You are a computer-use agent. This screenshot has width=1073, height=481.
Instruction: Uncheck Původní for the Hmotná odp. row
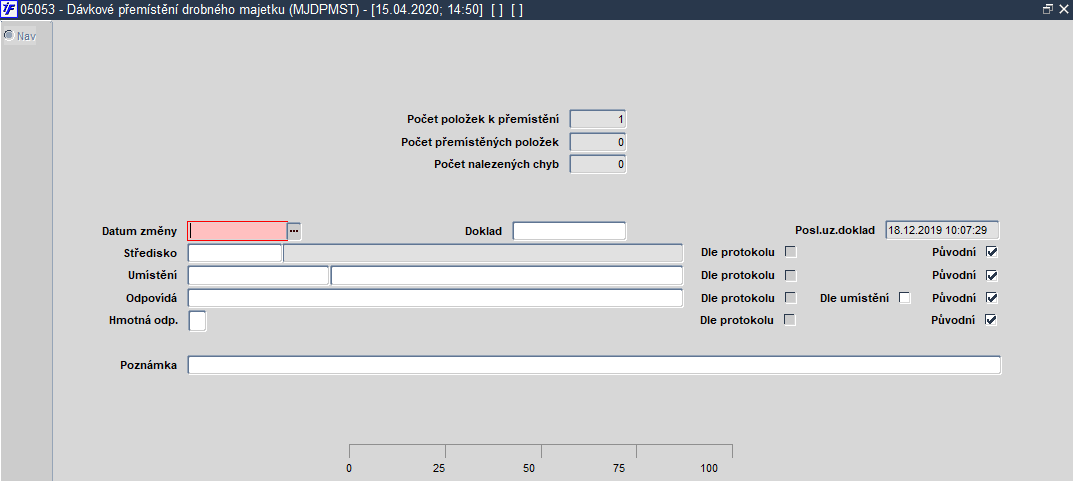[x=992, y=320]
